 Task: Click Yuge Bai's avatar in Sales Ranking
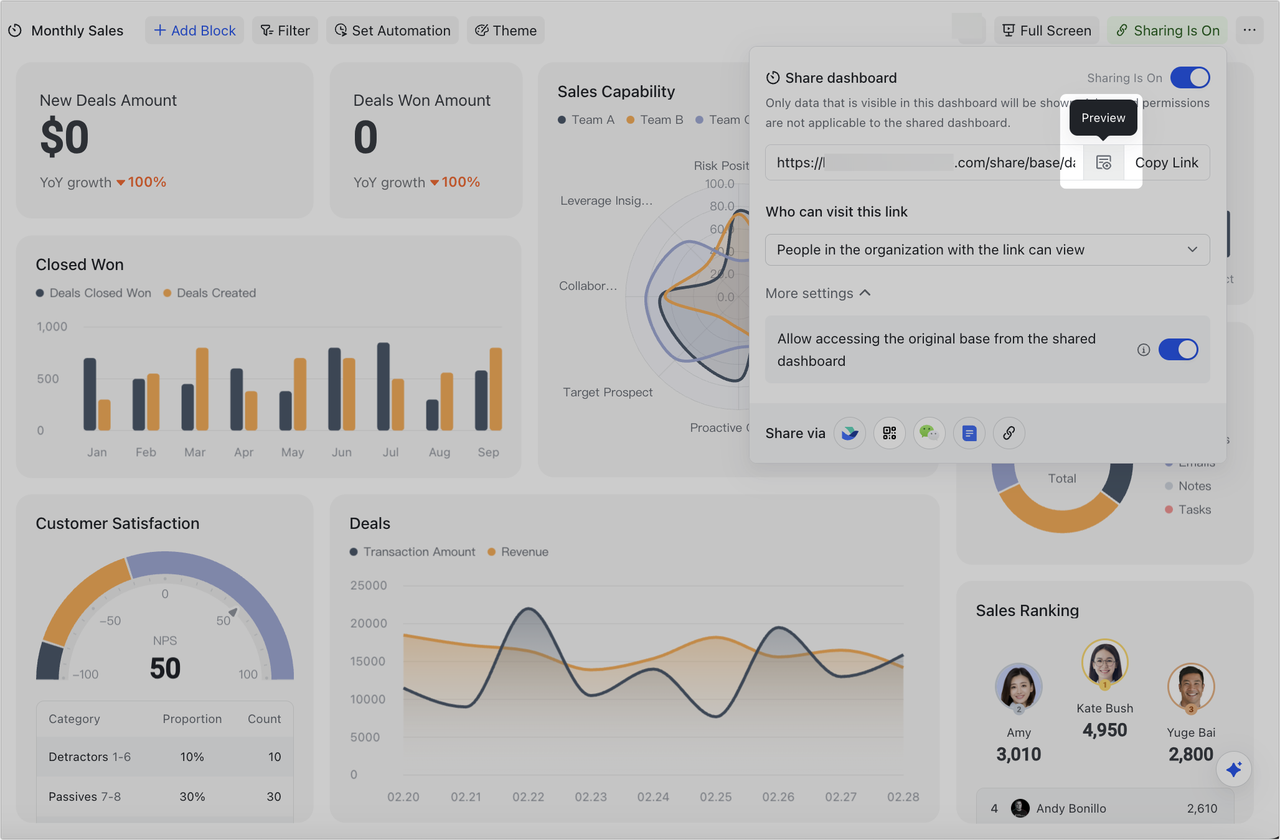1191,688
